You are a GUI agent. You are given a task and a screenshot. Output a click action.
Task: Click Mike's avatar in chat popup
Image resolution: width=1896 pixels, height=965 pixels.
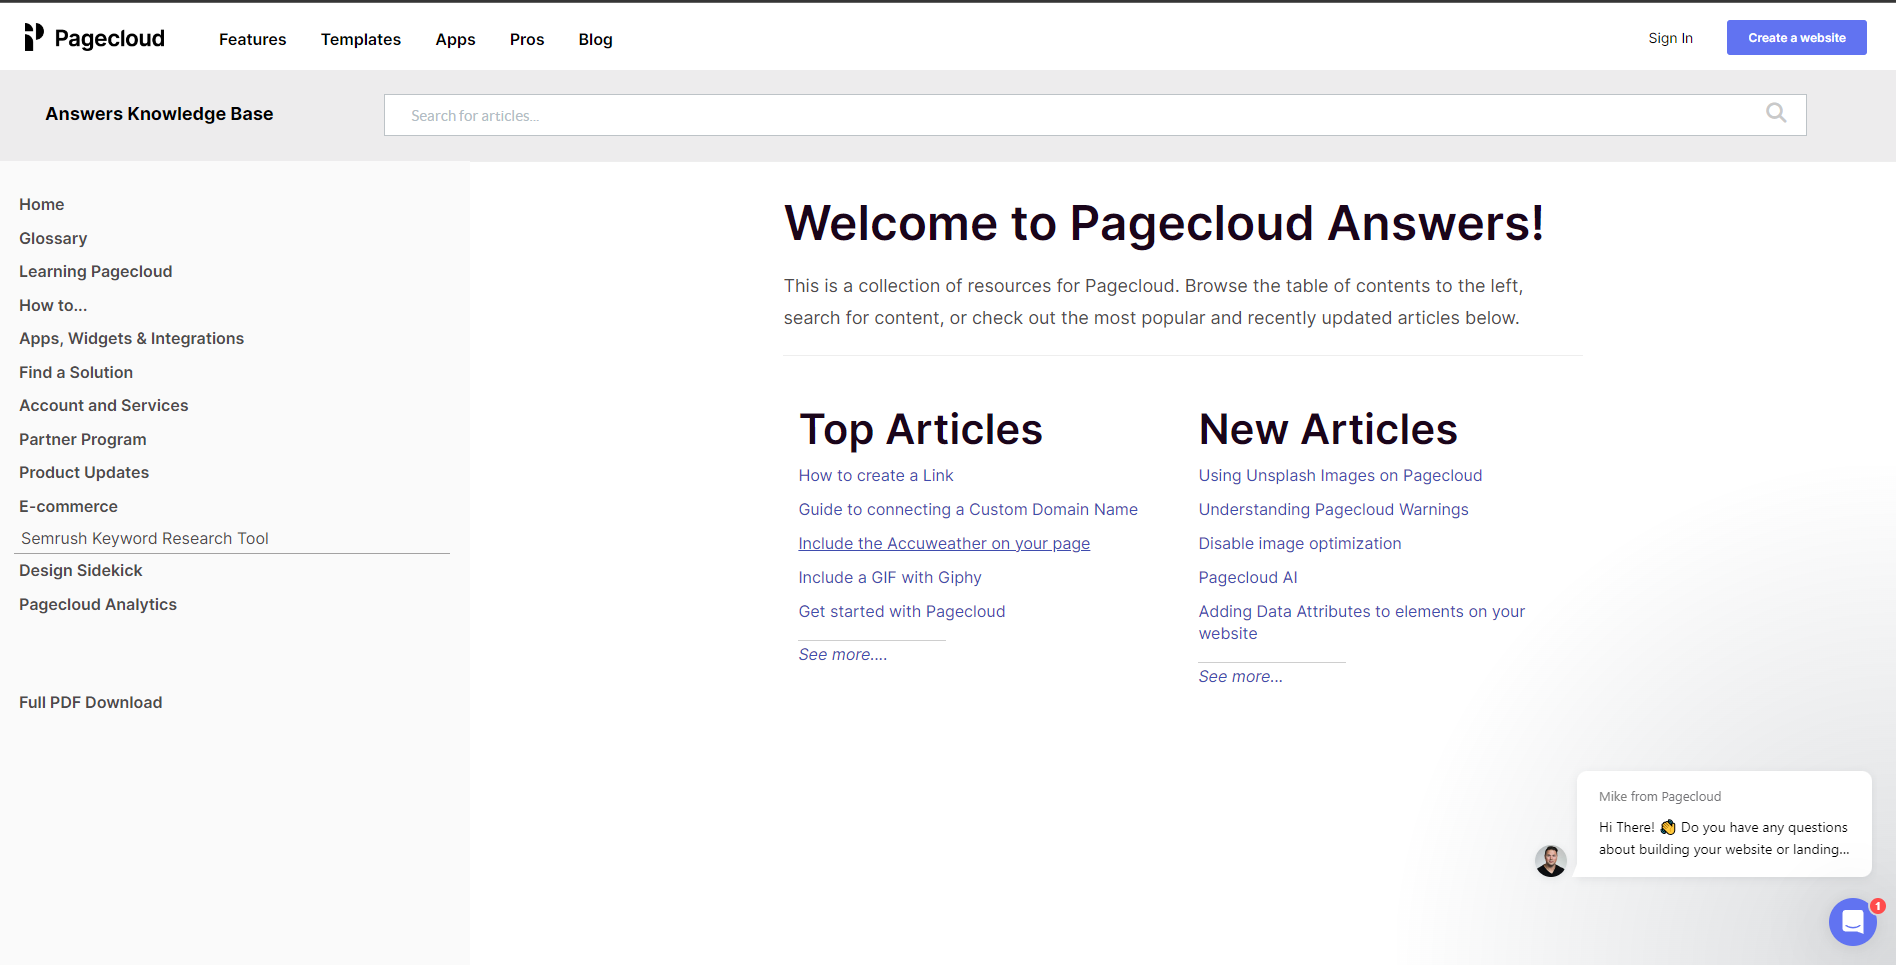(1551, 861)
